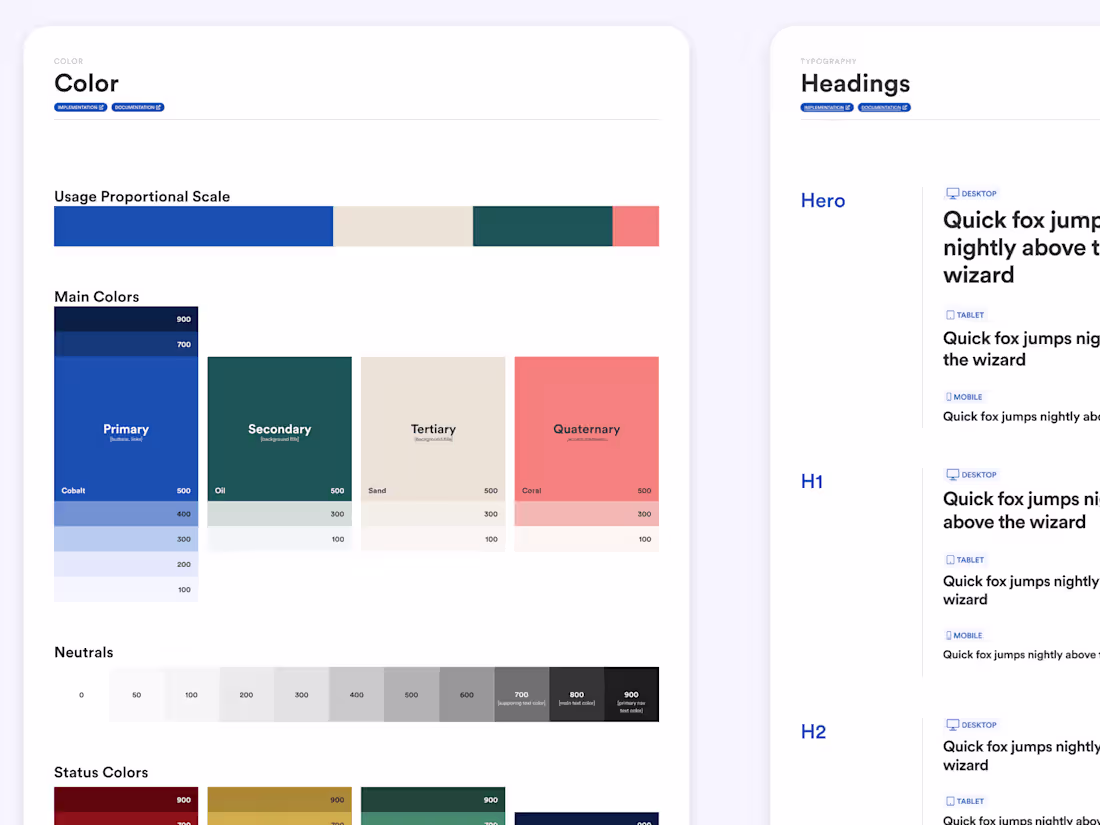This screenshot has height=825, width=1100.
Task: Select the Quaternary Coral 500 swatch
Action: [x=586, y=429]
